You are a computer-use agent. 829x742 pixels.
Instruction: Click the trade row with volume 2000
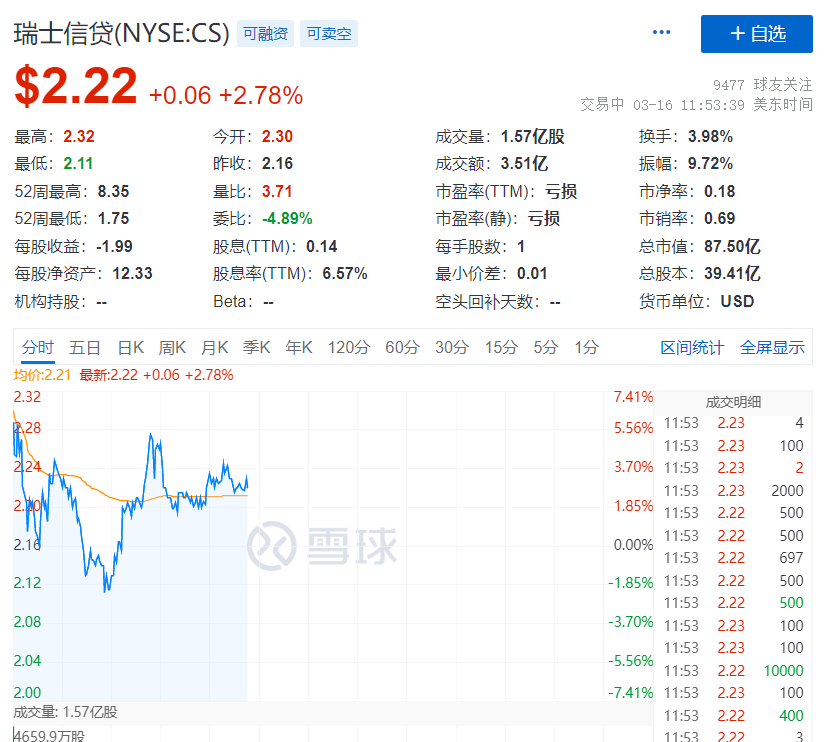[x=733, y=491]
